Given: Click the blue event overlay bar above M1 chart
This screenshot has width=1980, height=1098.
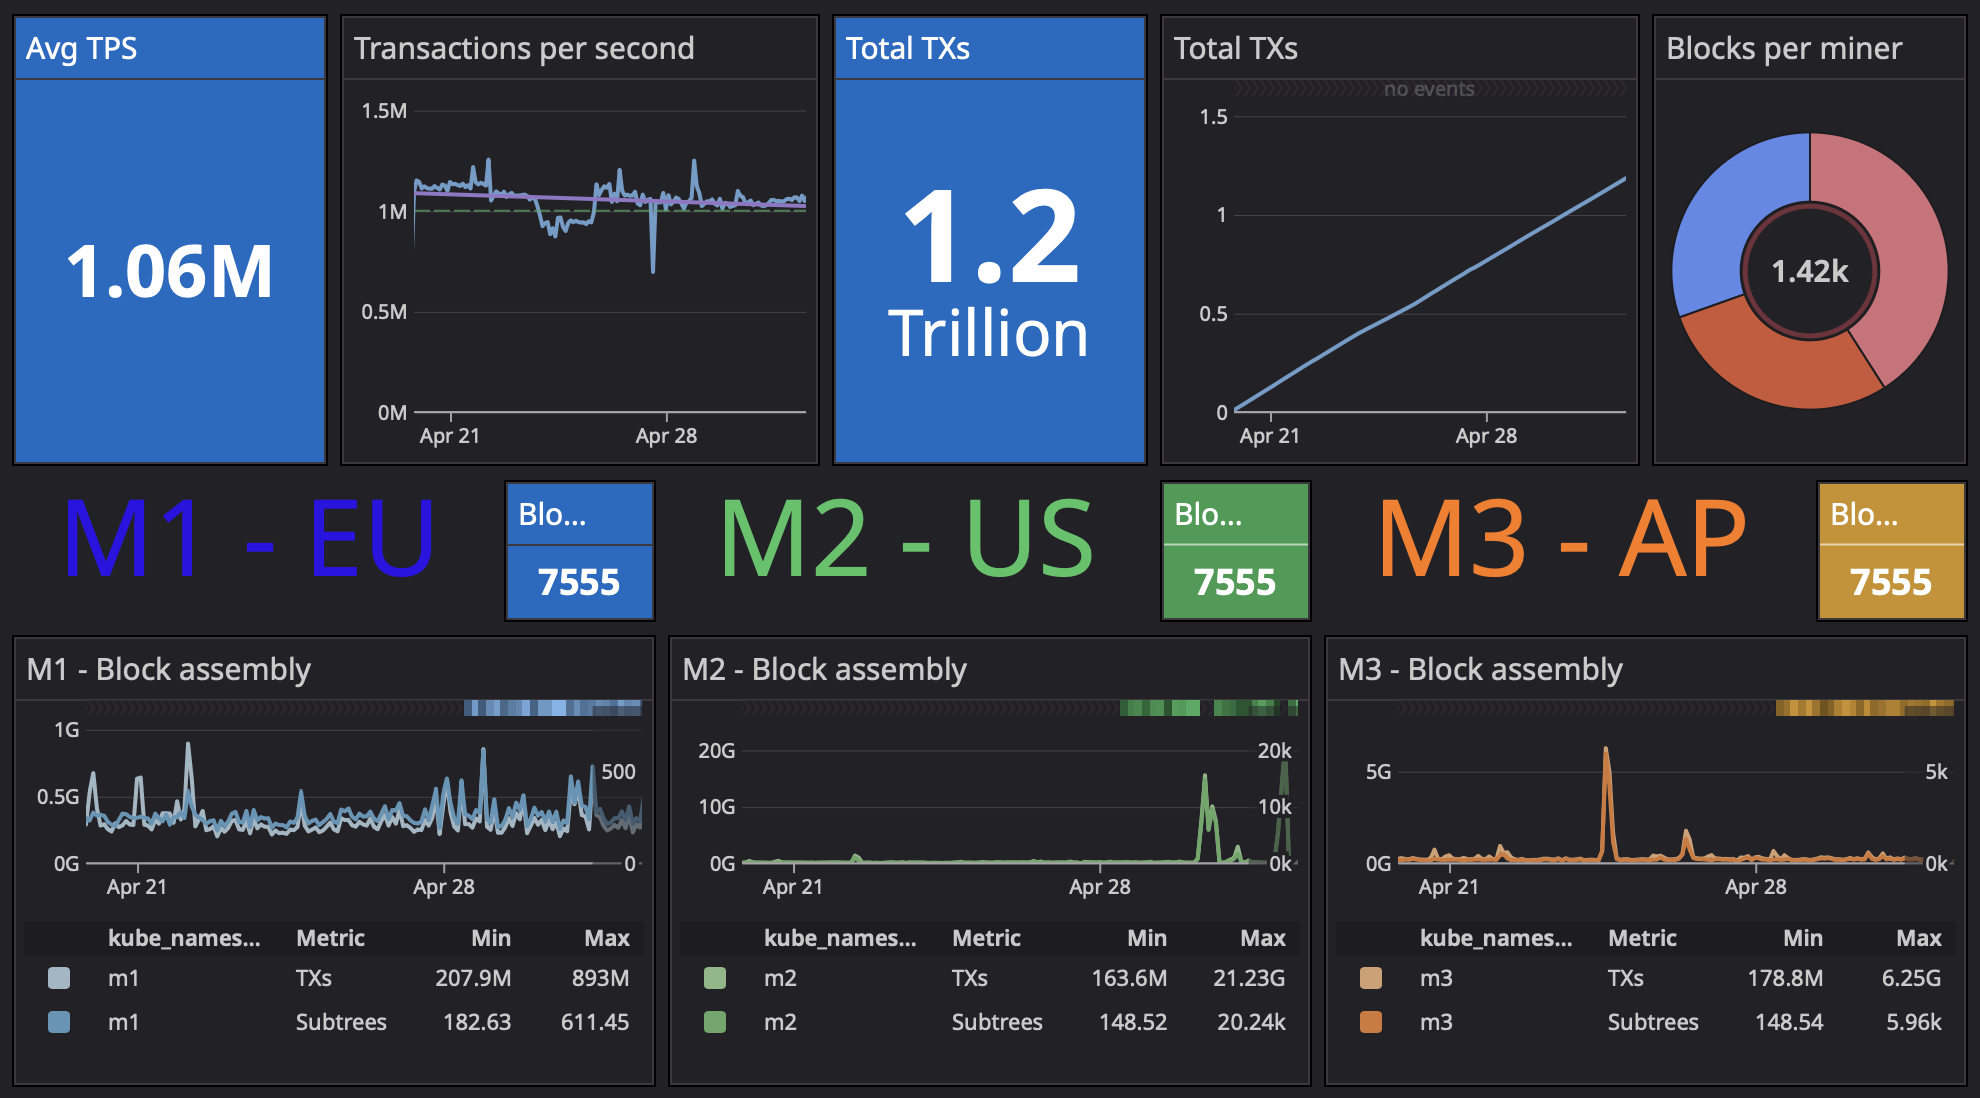Looking at the screenshot, I should click(552, 708).
